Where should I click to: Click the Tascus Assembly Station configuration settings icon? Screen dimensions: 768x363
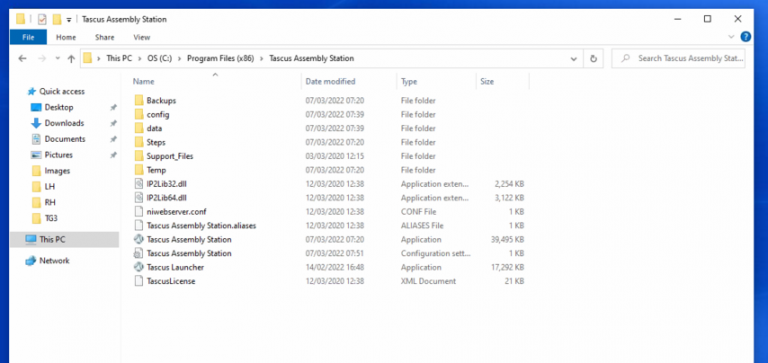139,253
